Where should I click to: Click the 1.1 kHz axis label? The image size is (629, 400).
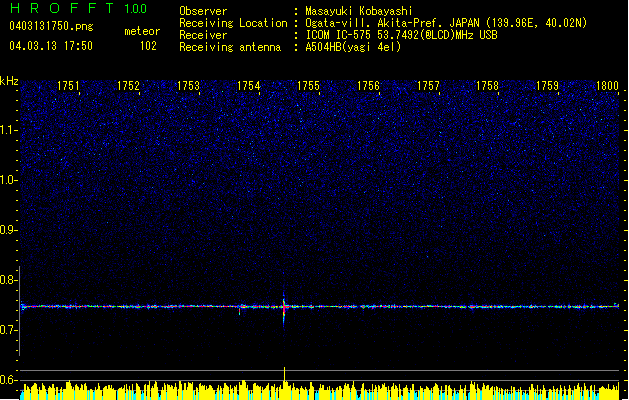(x=8, y=130)
